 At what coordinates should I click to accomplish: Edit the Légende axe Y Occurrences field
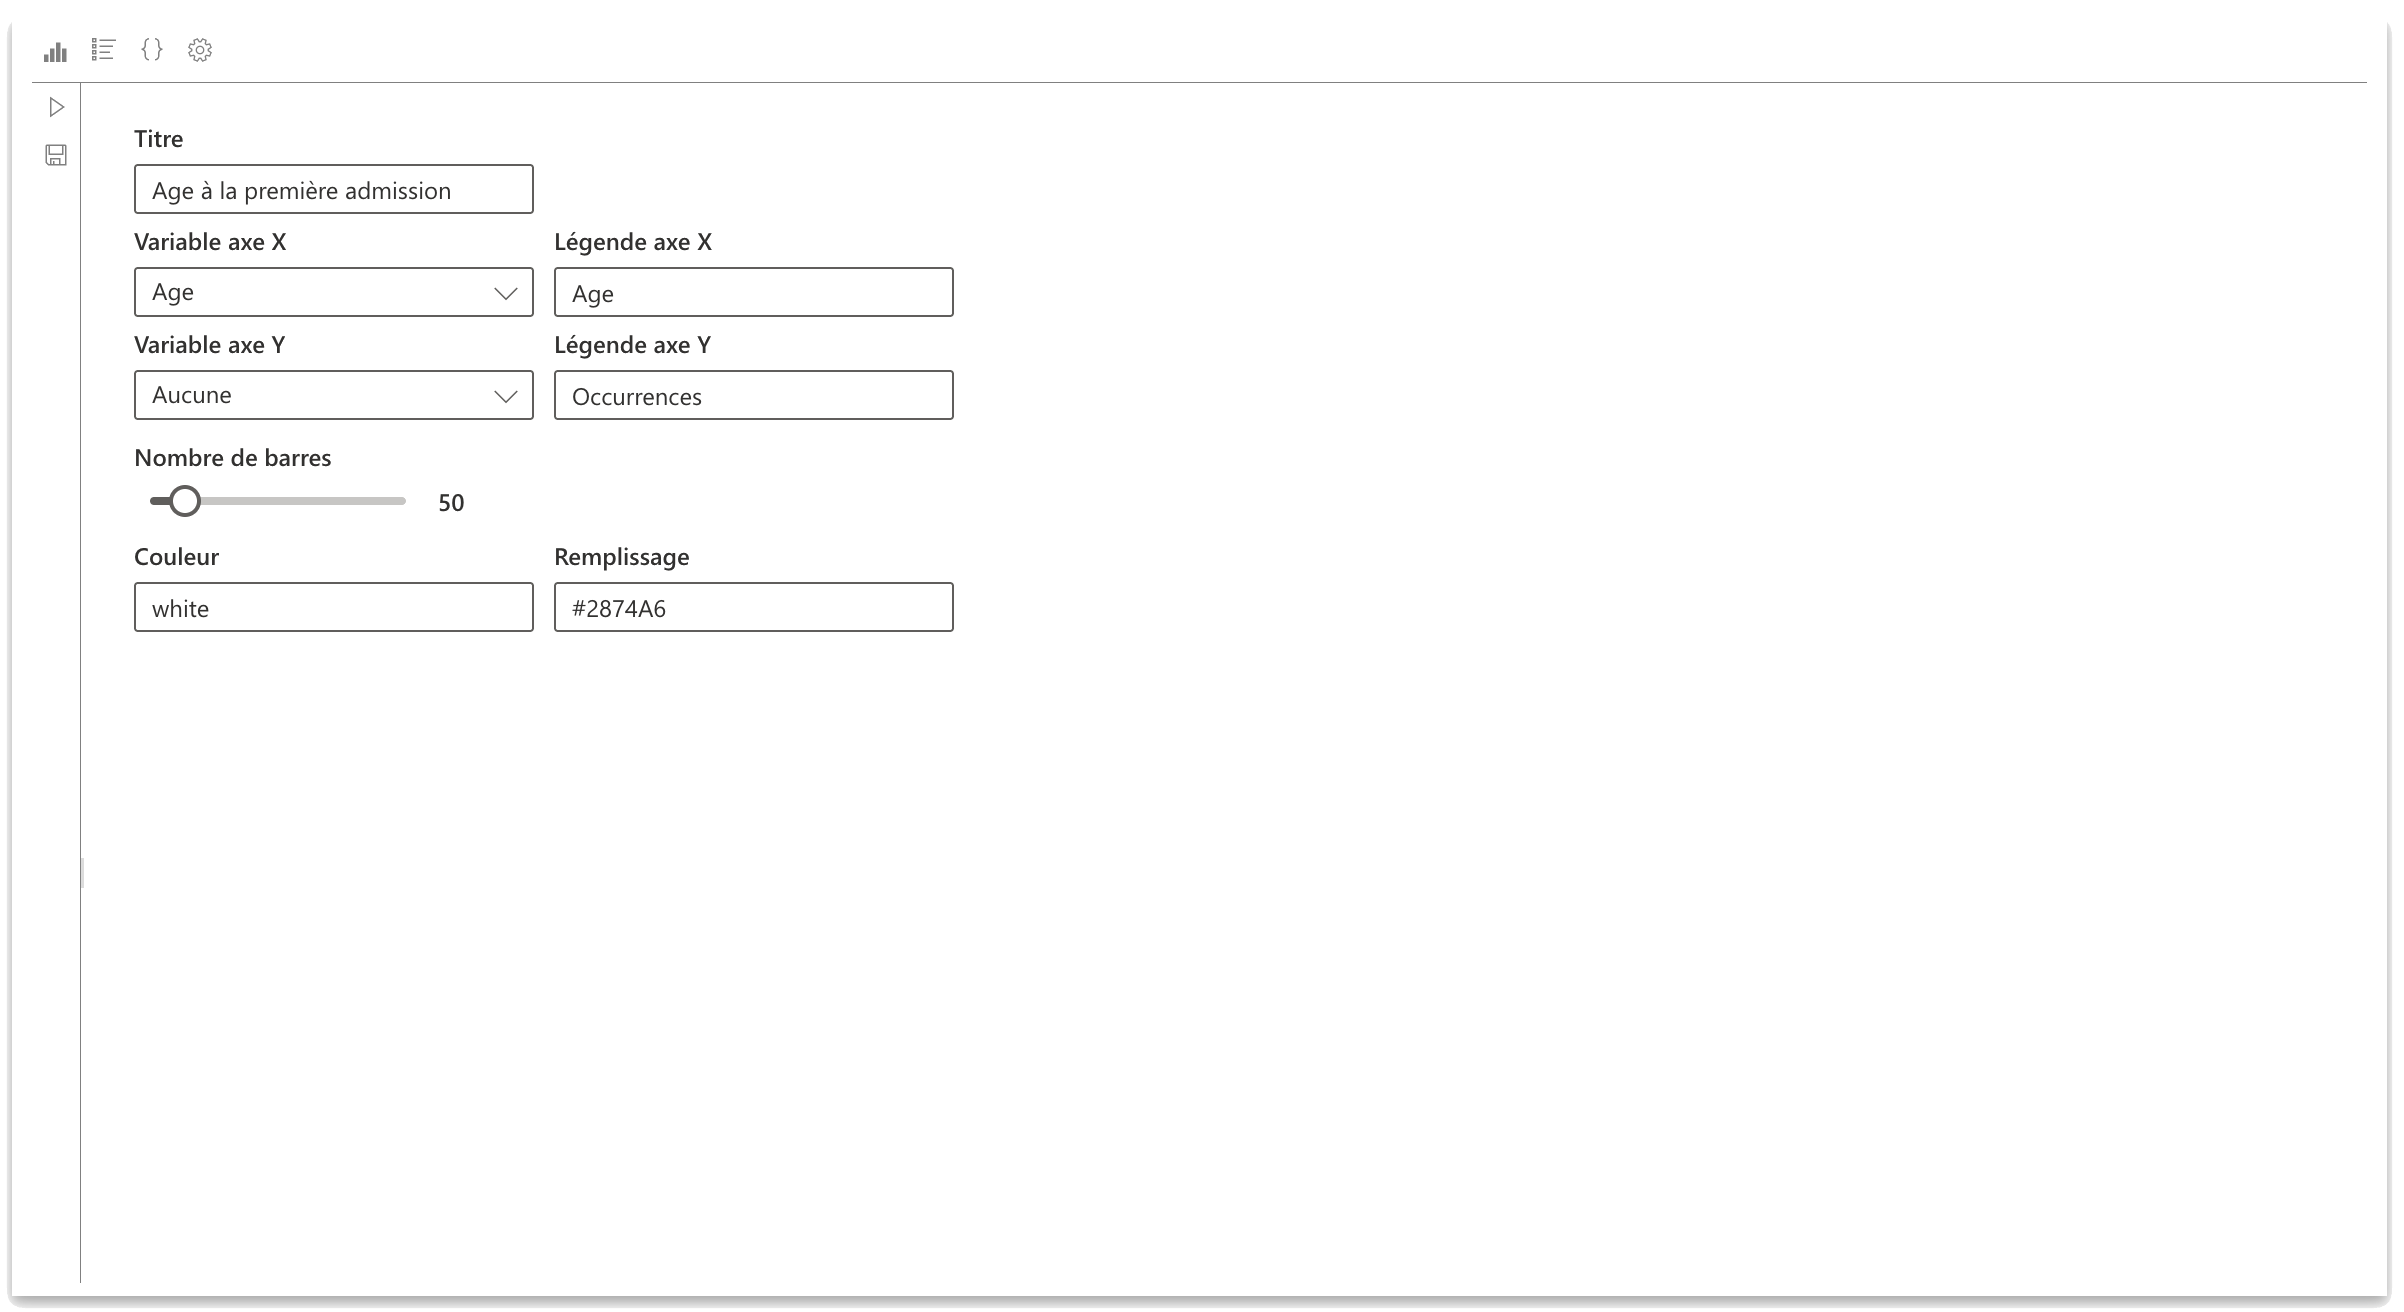753,396
